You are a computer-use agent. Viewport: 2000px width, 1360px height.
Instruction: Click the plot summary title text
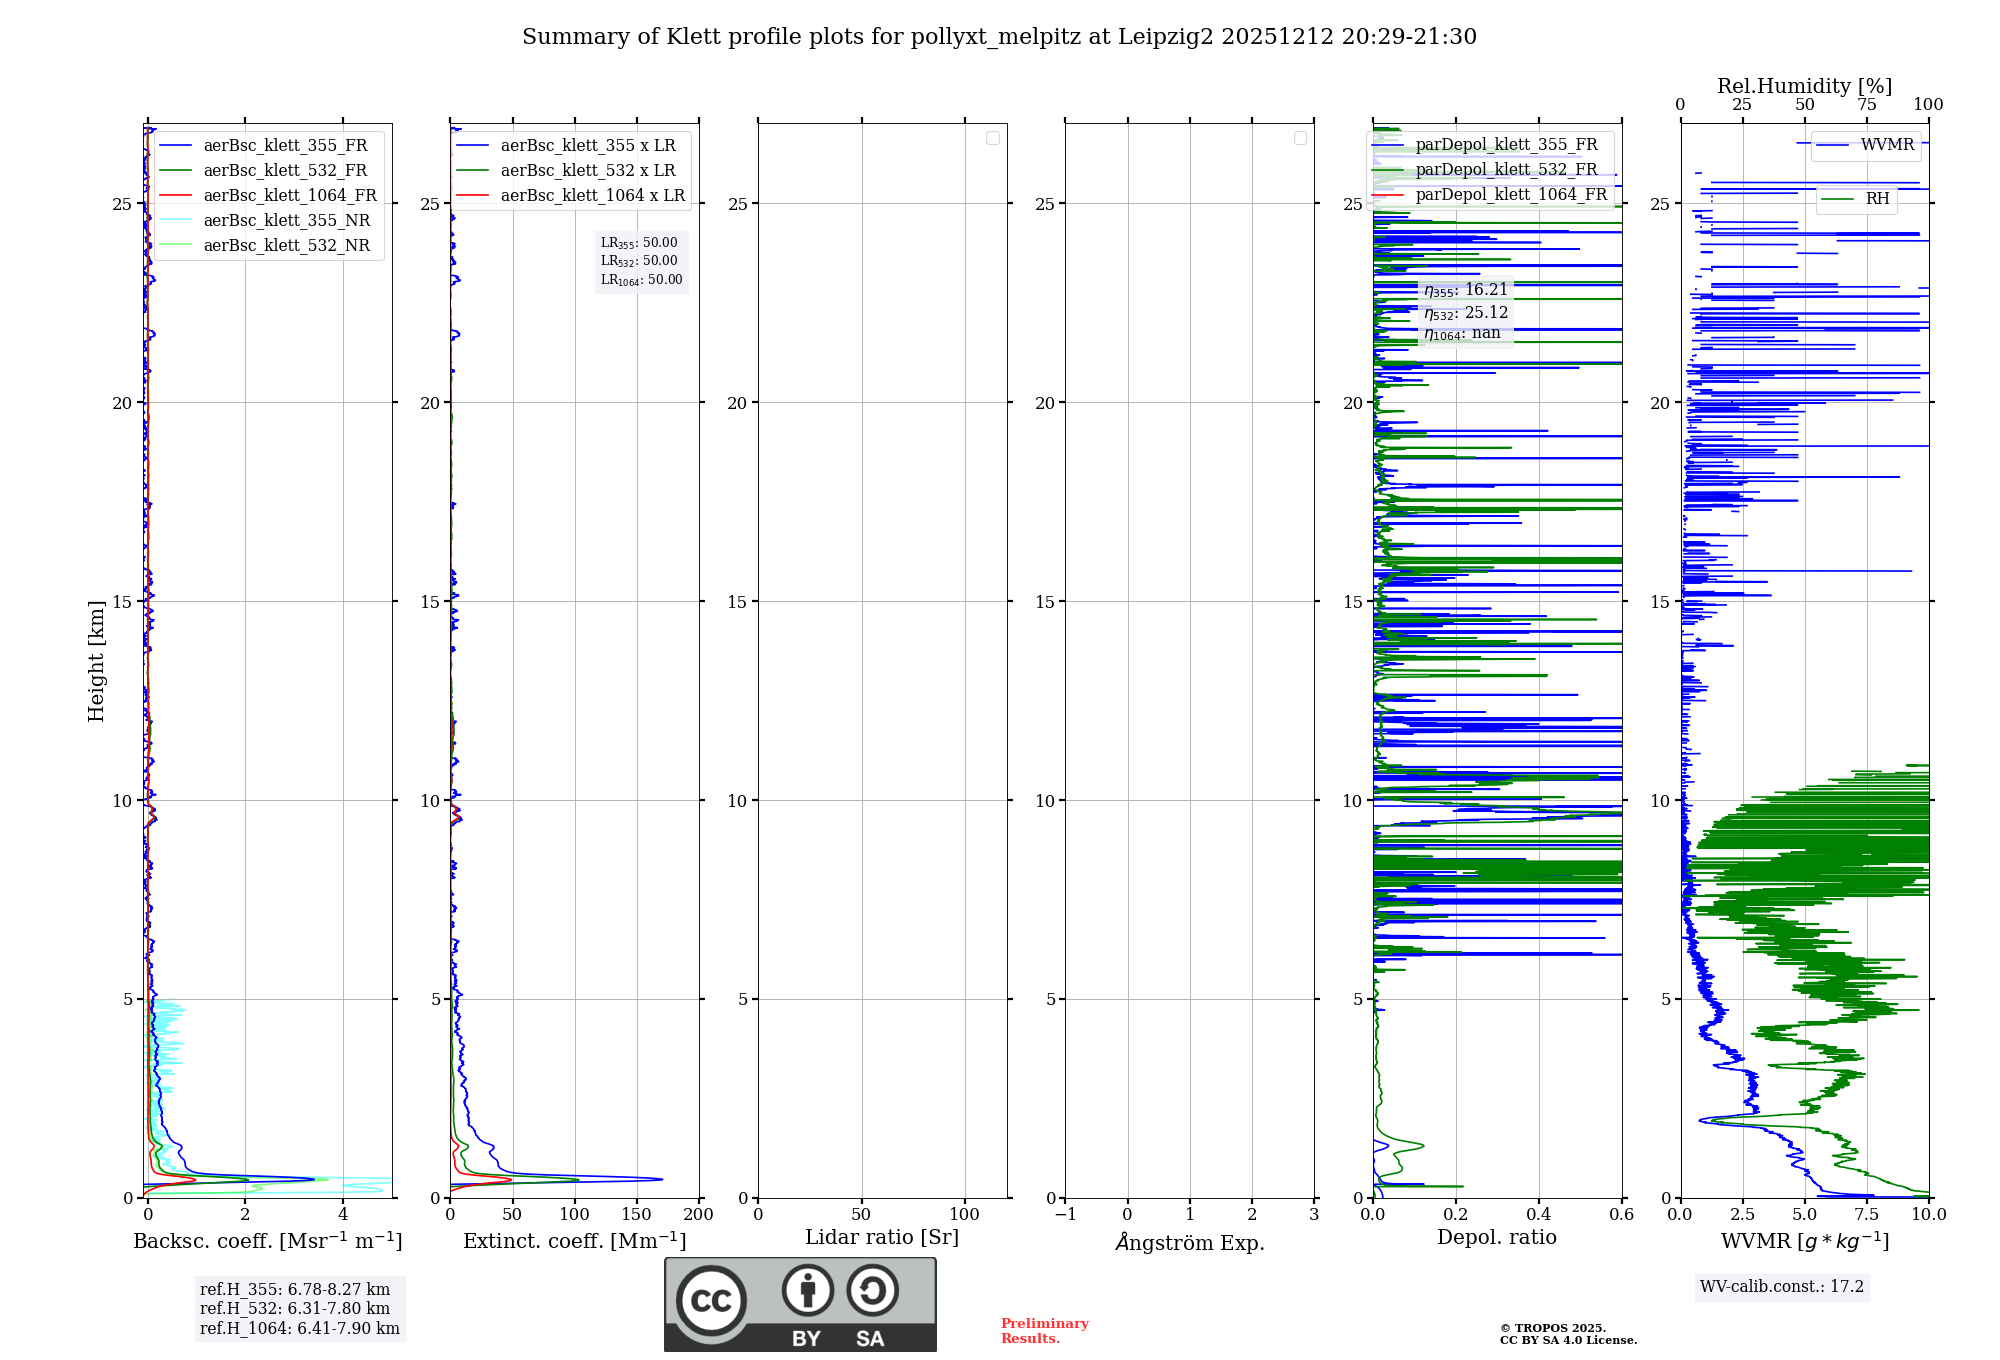(999, 37)
